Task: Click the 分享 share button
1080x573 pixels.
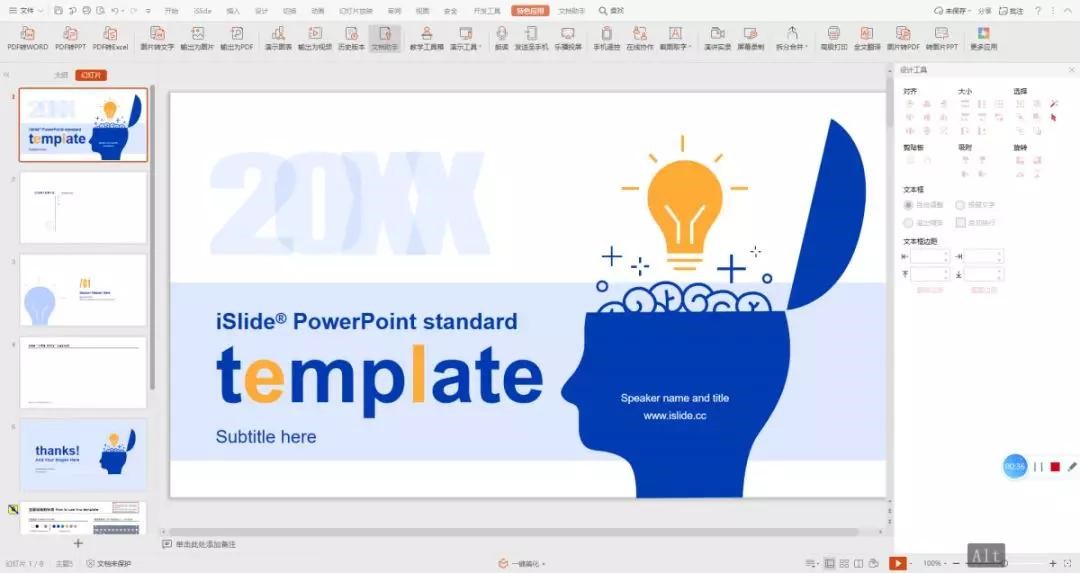Action: (985, 11)
